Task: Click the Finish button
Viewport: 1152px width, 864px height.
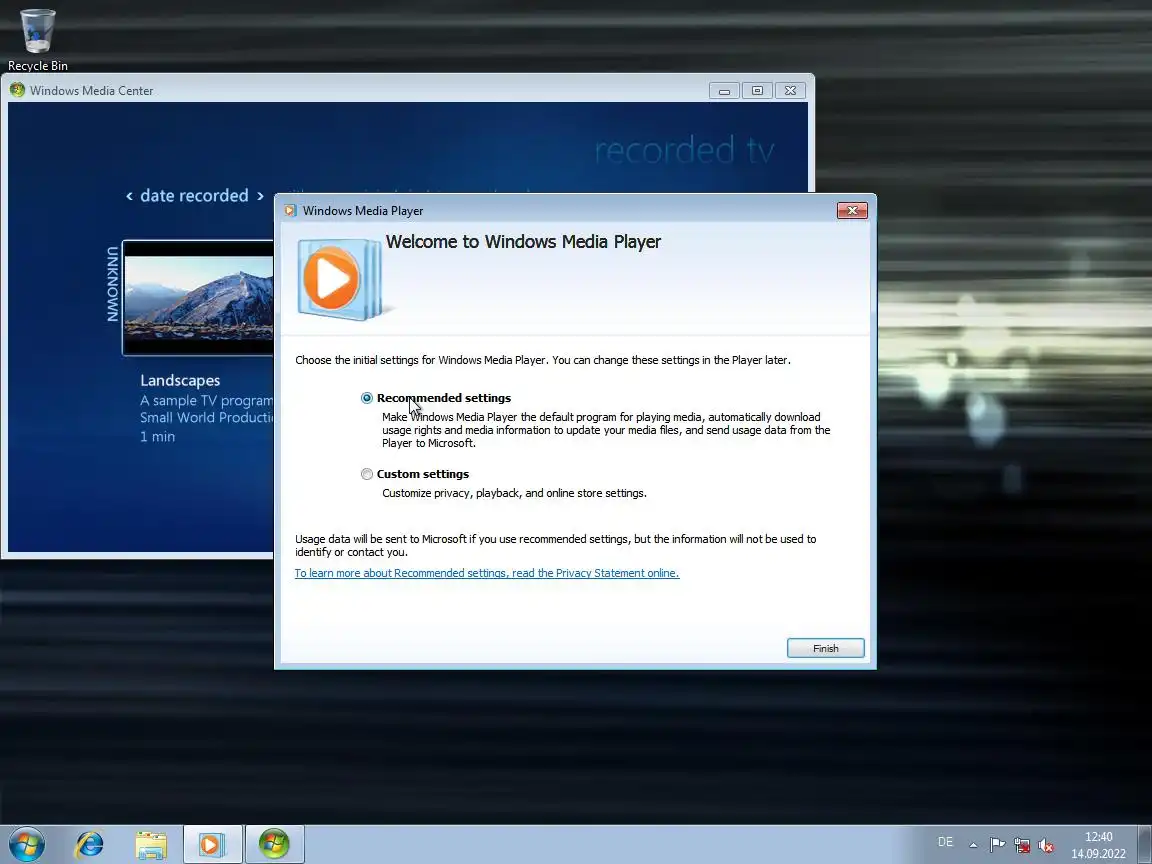Action: point(825,648)
